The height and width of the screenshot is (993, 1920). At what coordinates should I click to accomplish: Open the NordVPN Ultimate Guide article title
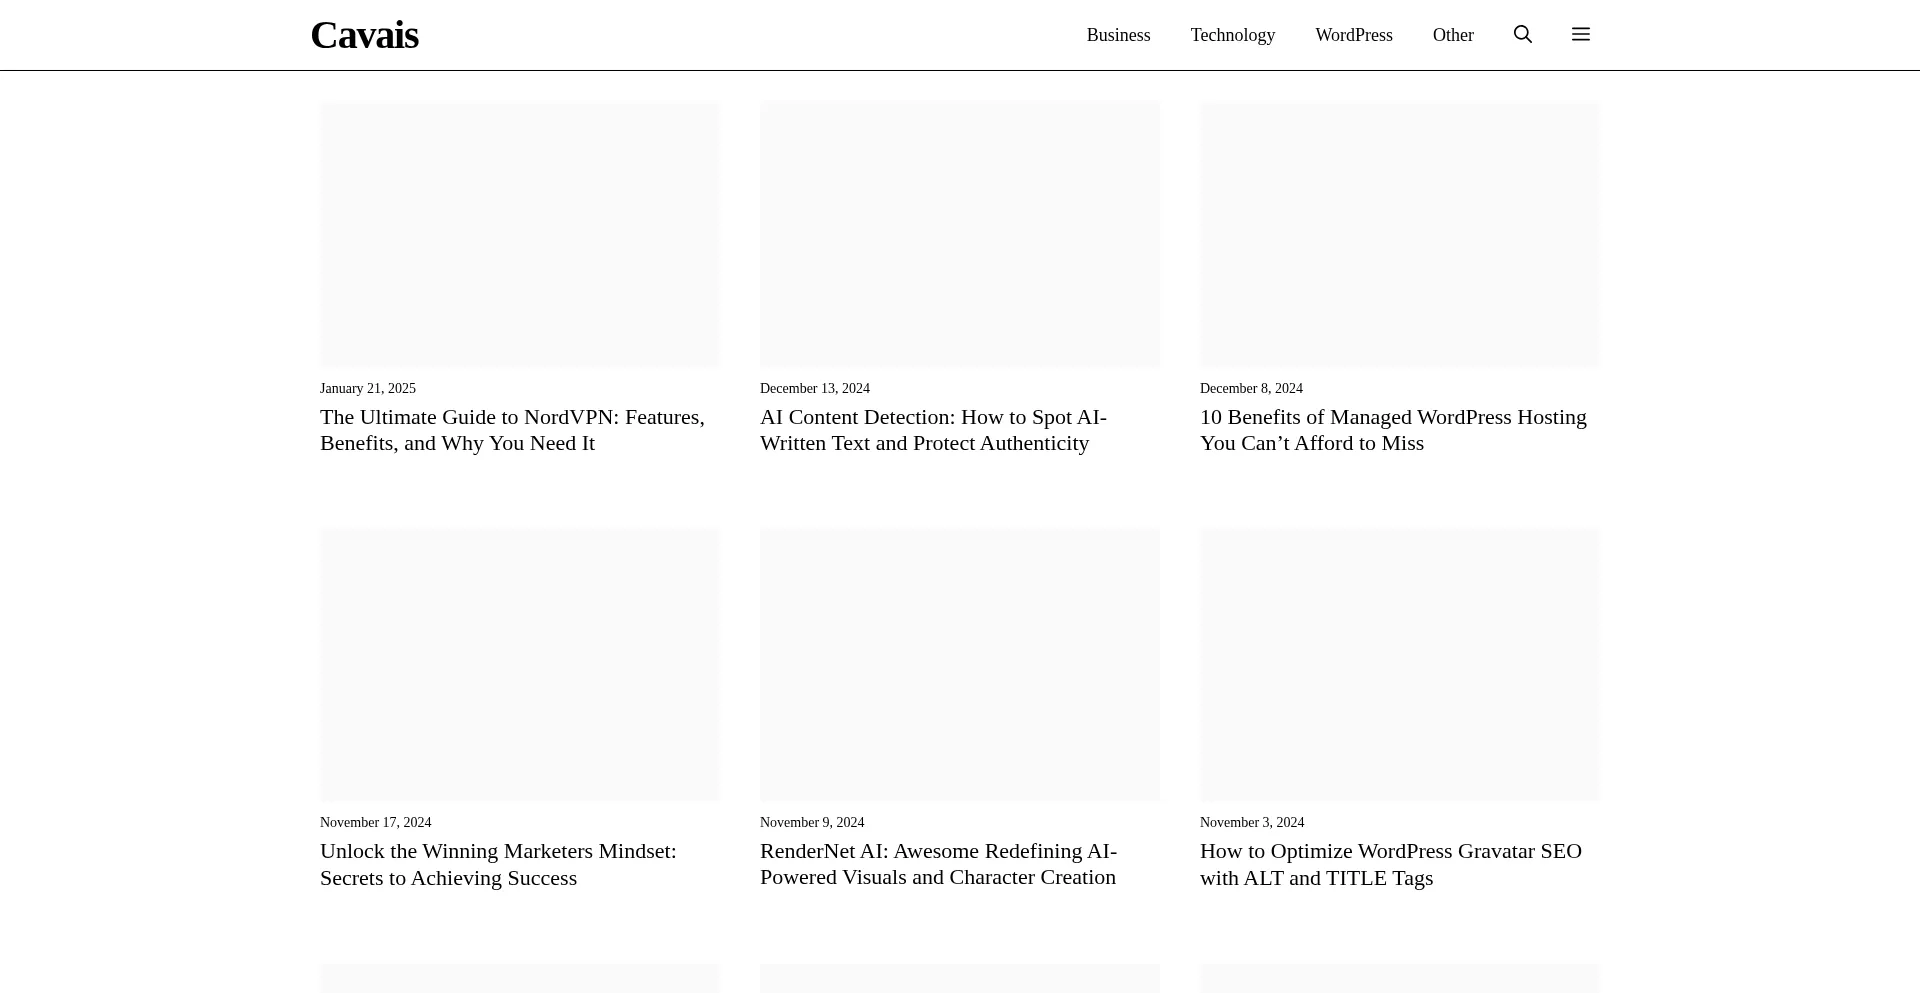coord(512,430)
